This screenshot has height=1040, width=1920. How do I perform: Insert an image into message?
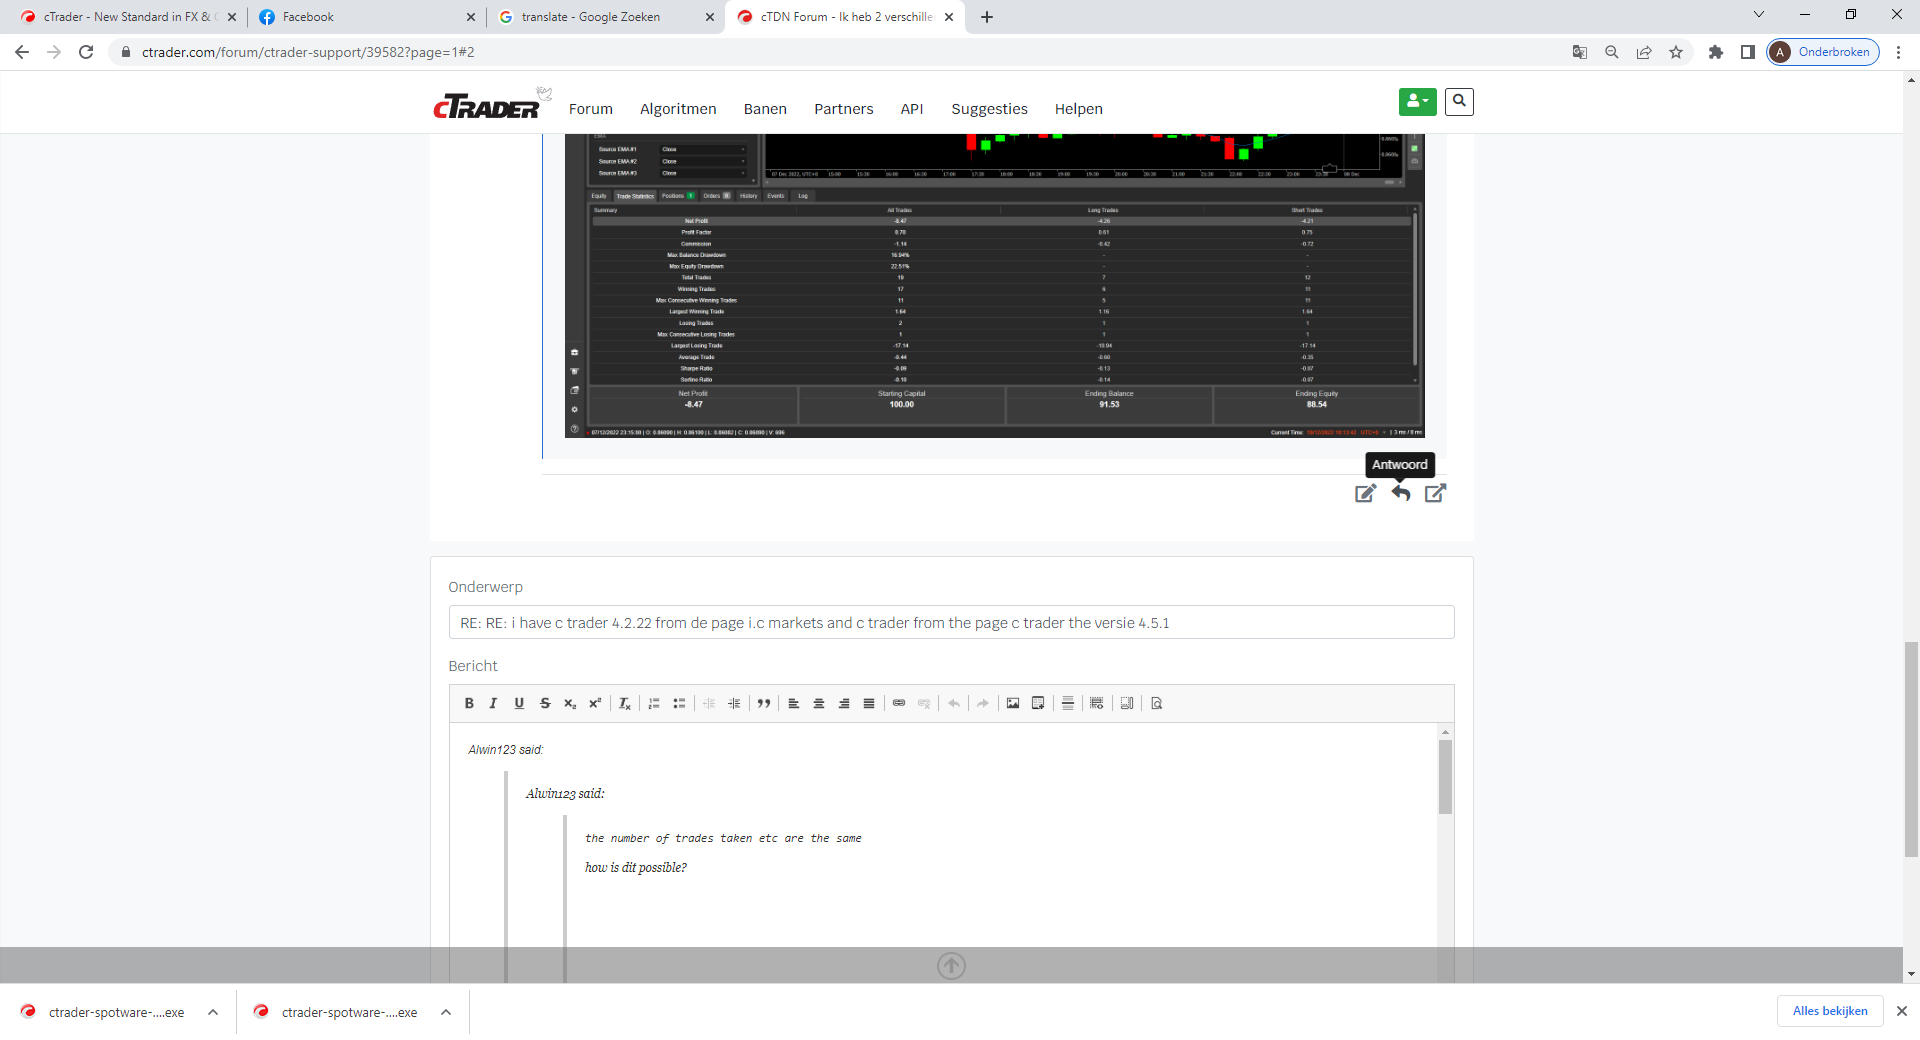pyautogui.click(x=1013, y=703)
